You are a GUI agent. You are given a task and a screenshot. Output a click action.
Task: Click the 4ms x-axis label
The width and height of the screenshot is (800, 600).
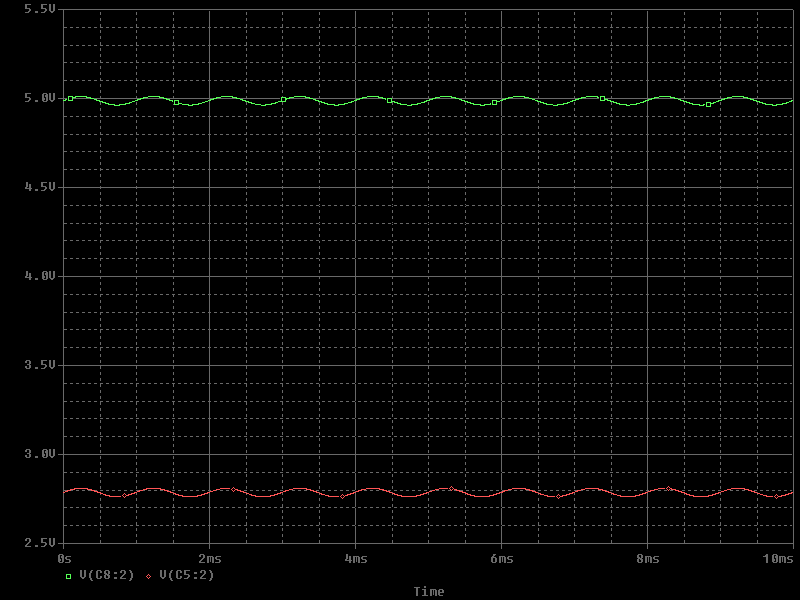pos(356,559)
